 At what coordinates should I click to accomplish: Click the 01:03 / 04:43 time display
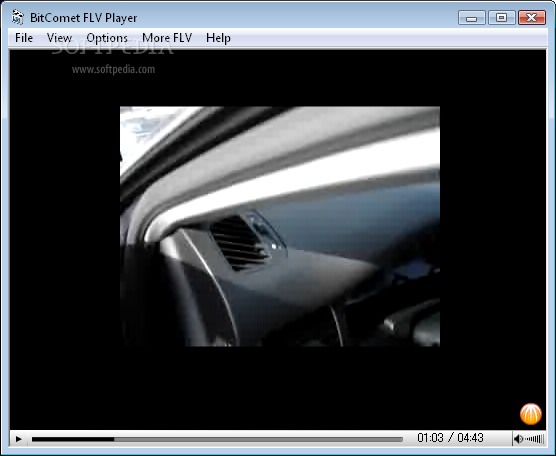pyautogui.click(x=450, y=438)
